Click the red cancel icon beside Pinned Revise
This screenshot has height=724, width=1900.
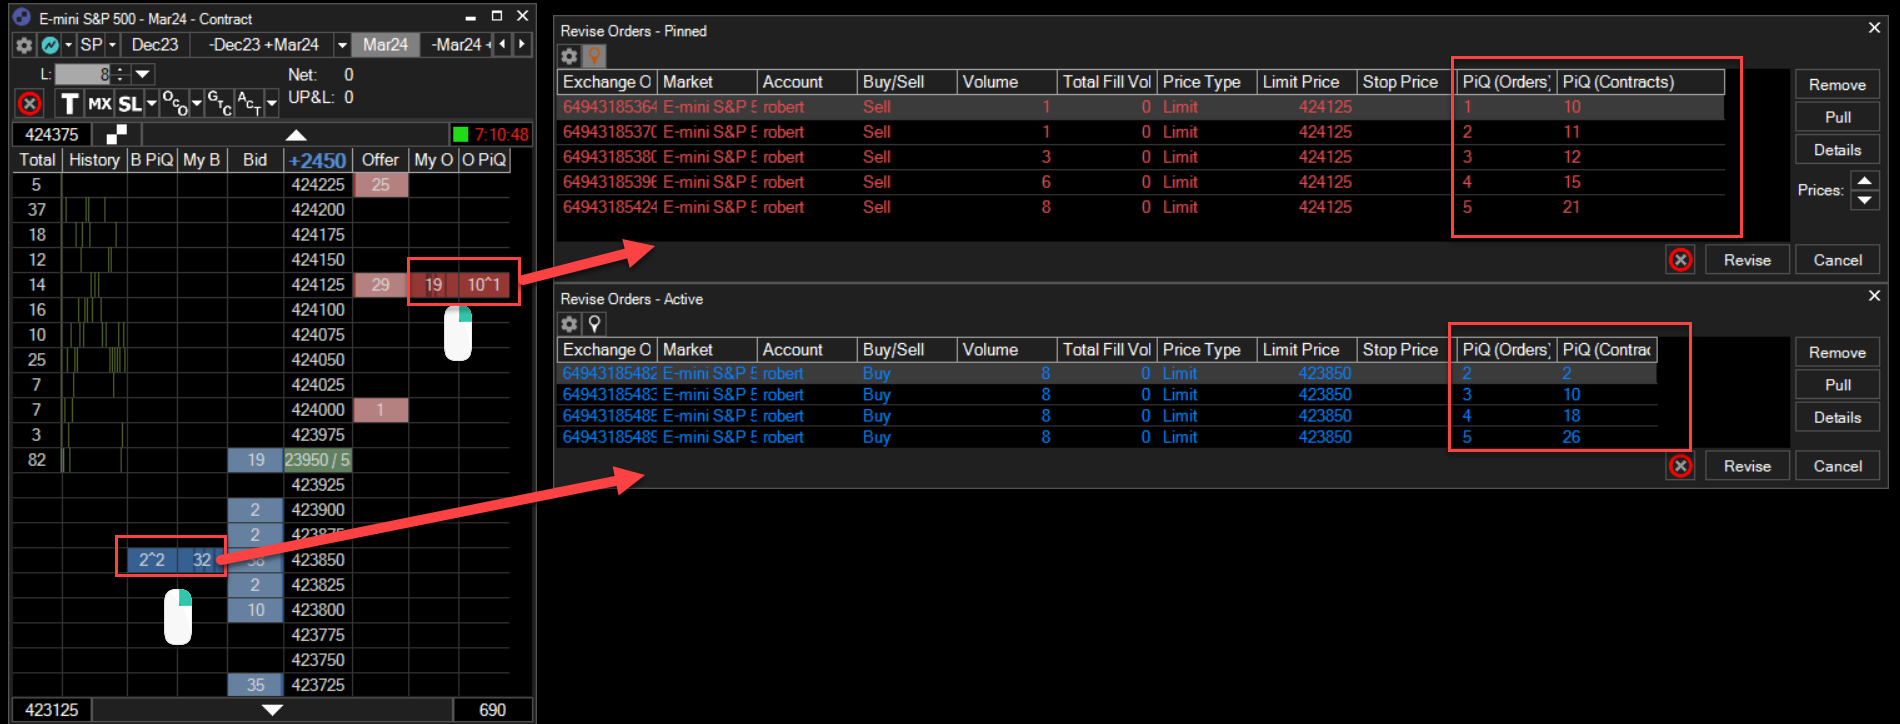coord(1680,260)
